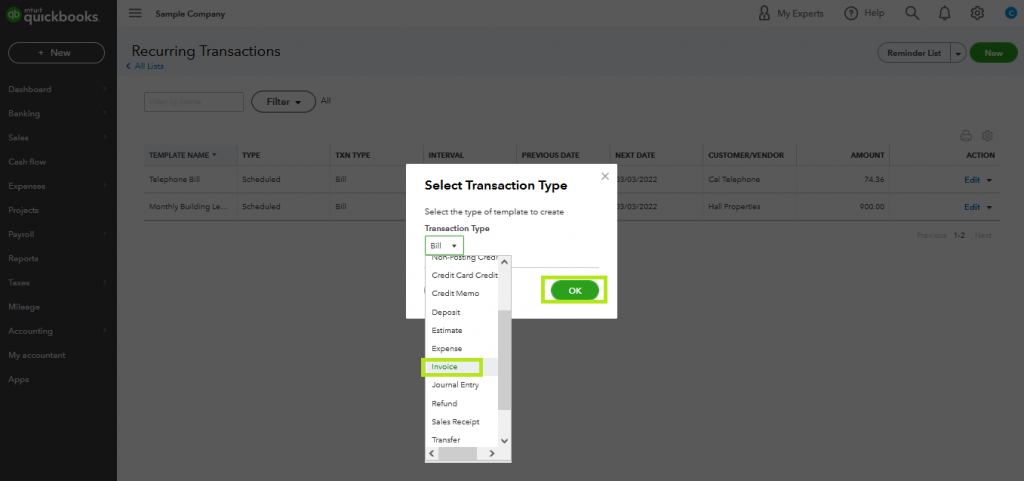The height and width of the screenshot is (481, 1024).
Task: Click the search magnifier icon
Action: 912,13
